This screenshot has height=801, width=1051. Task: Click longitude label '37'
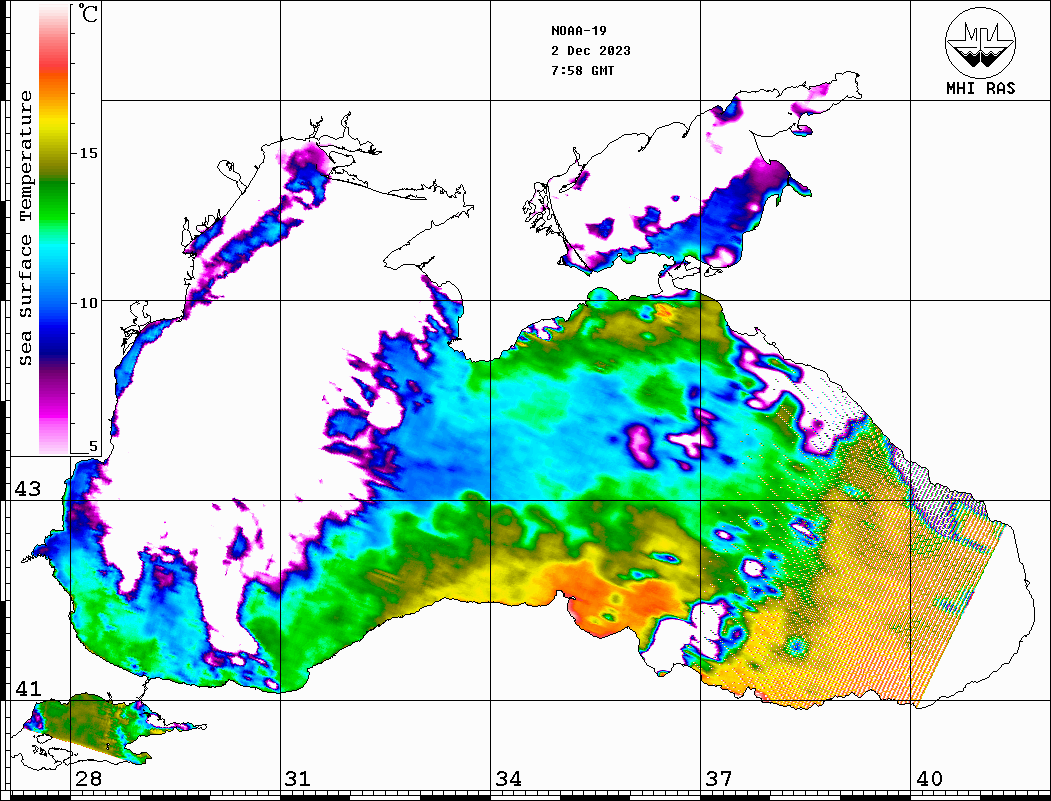pyautogui.click(x=719, y=779)
